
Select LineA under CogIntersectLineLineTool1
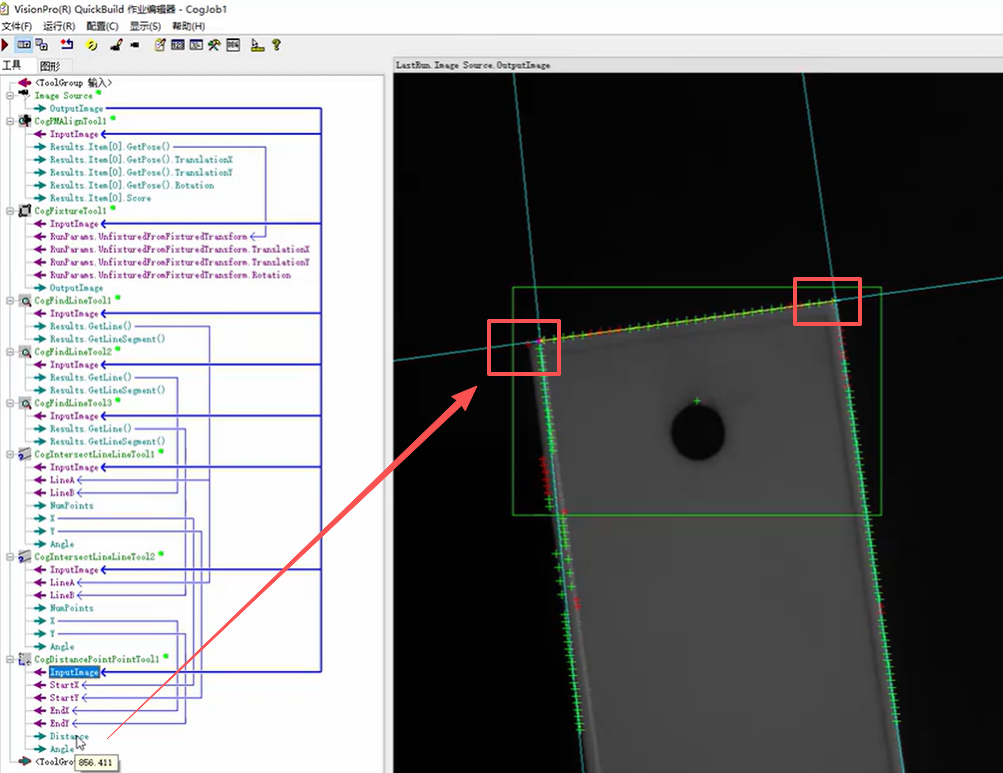[62, 479]
